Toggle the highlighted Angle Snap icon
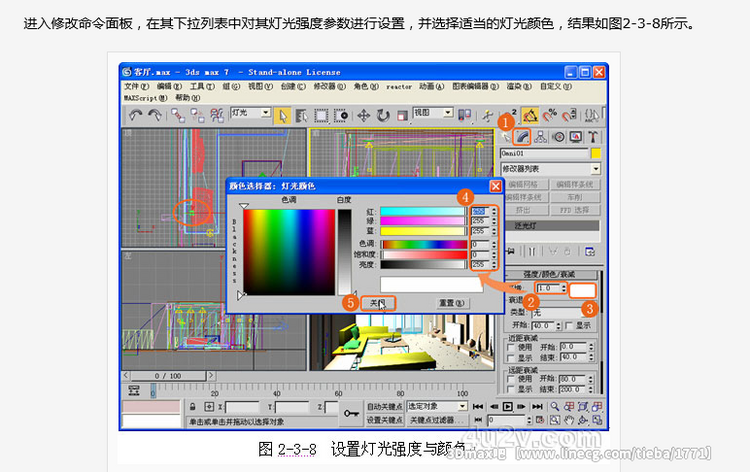This screenshot has width=750, height=472. [x=530, y=115]
